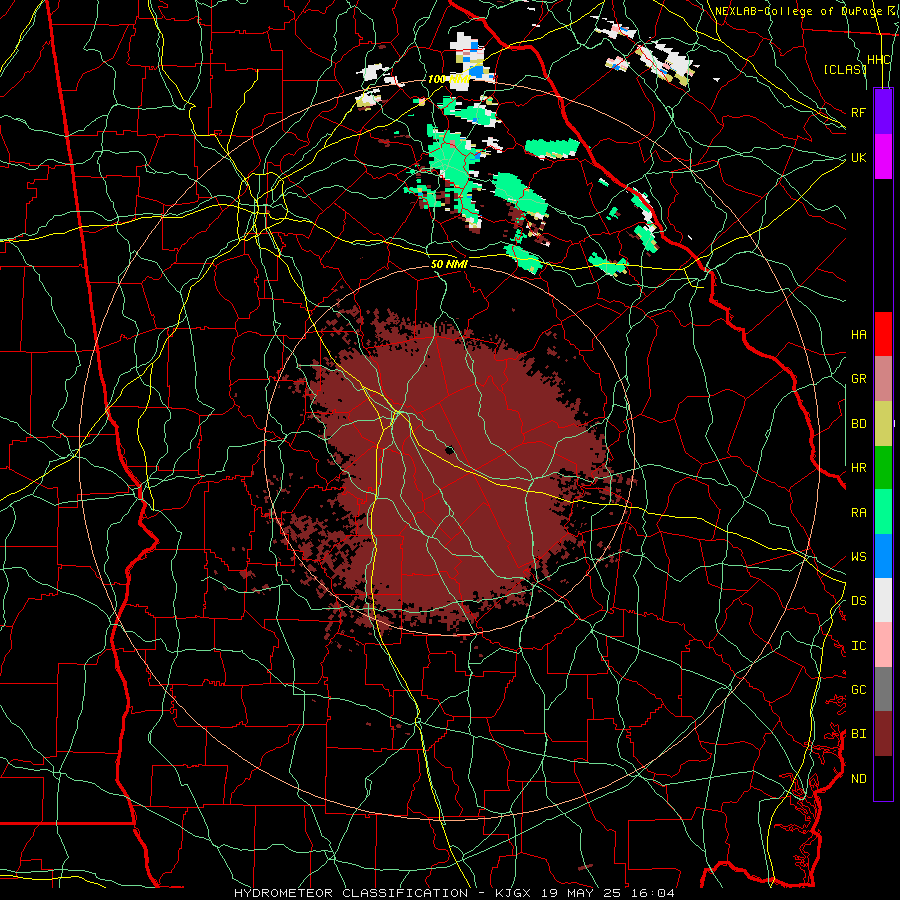Click the 'WS' legend label
900x900 pixels.
pyautogui.click(x=858, y=556)
